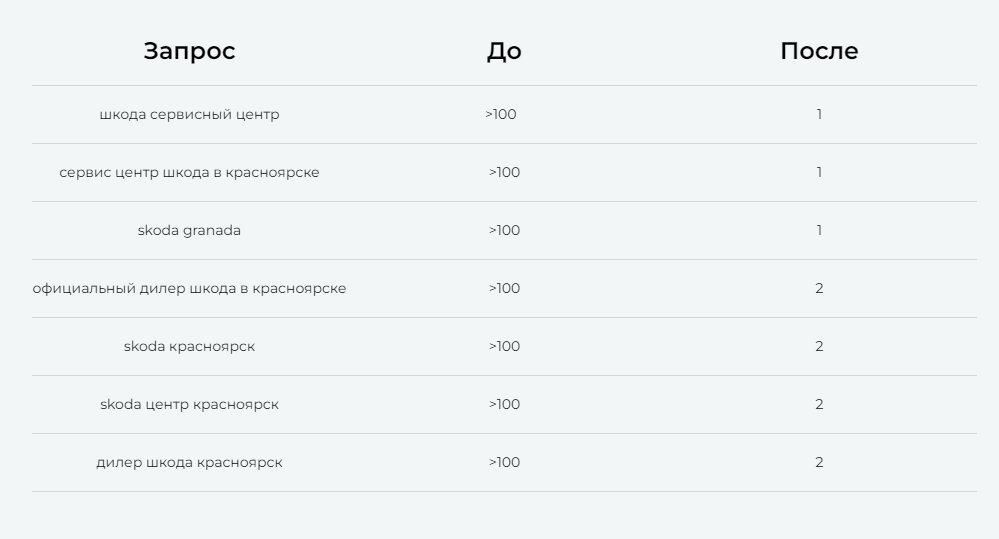Click the "skoda красноярск" query cell
Viewport: 999px width, 539px height.
click(x=189, y=346)
